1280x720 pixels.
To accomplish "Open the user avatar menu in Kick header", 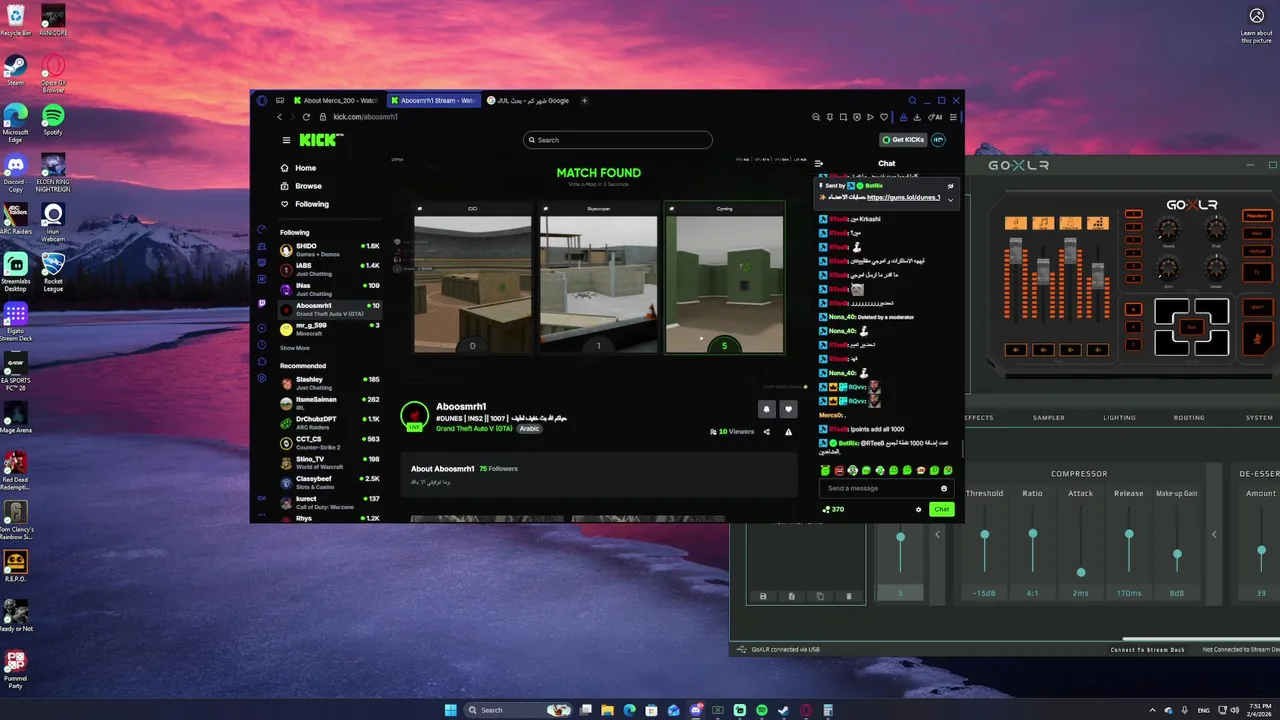I will (938, 140).
